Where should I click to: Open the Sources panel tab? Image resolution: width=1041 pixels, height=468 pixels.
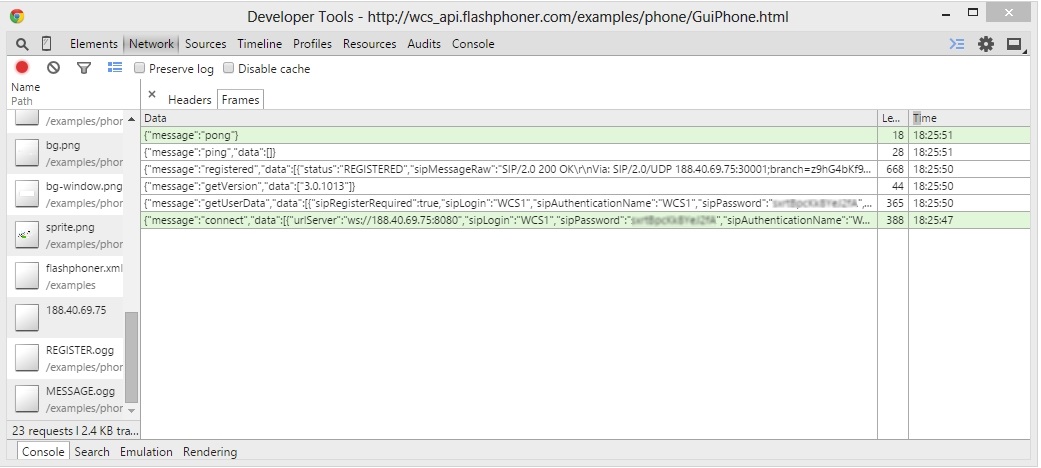click(x=205, y=44)
